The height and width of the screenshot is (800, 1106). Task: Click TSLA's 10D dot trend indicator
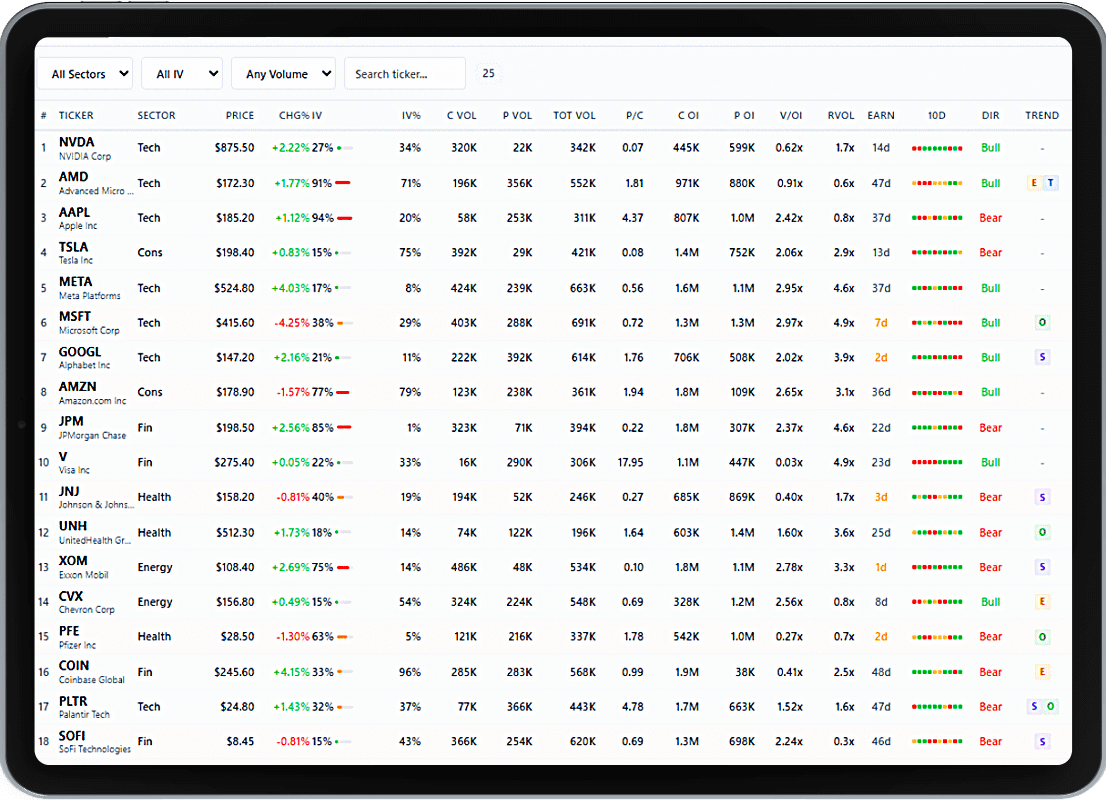[x=936, y=252]
